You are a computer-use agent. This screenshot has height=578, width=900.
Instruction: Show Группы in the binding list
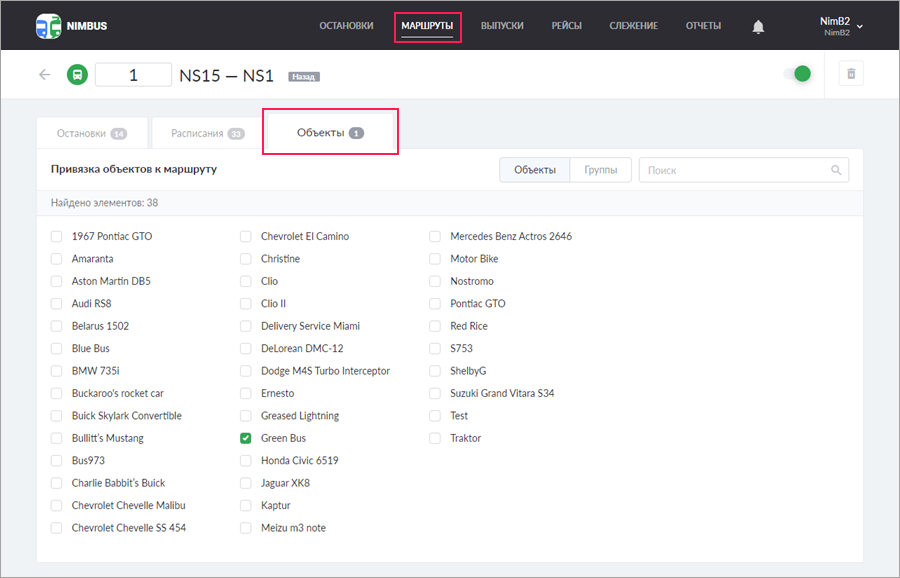600,170
